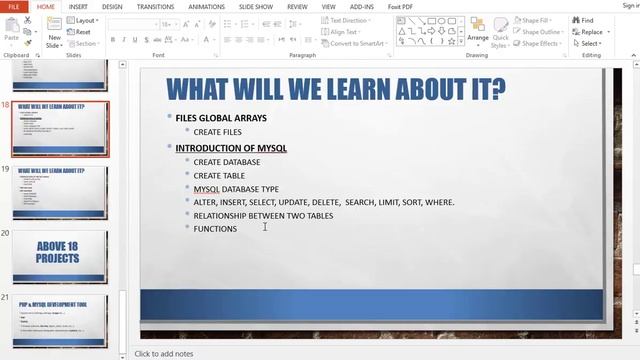The height and width of the screenshot is (360, 640).
Task: Select the ABOVE 18 PROJECTS slide thumbnail
Action: [60, 256]
